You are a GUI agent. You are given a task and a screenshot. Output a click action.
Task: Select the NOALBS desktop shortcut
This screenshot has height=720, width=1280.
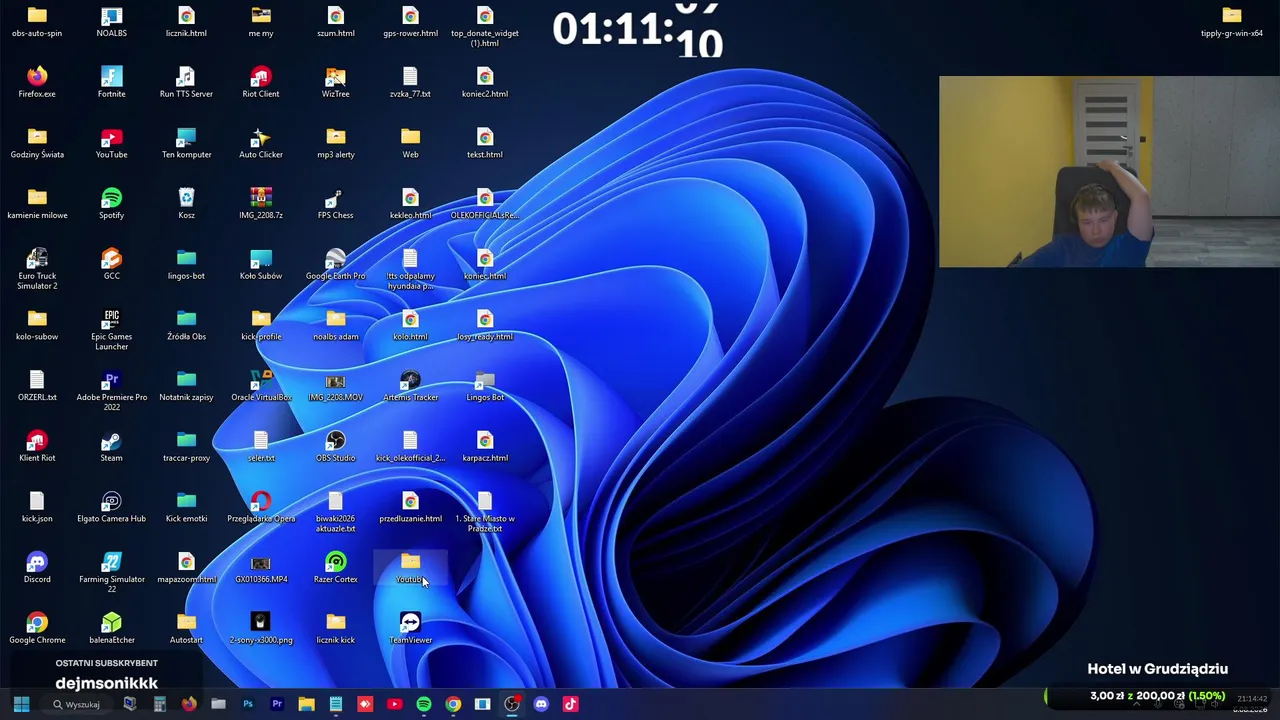pos(111,21)
